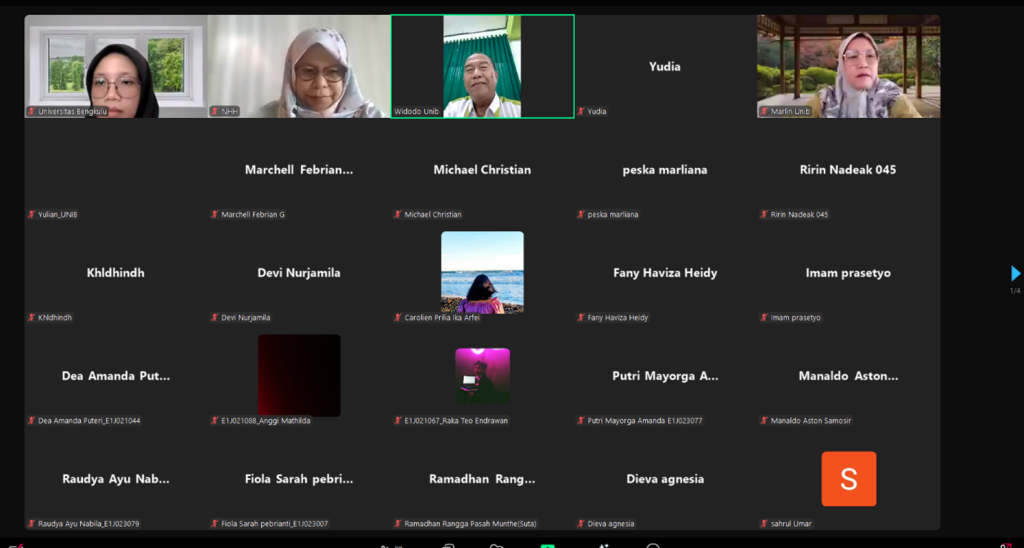Click muted mic icon beside Yulian_UNIB label
This screenshot has height=548, width=1024.
click(x=31, y=215)
